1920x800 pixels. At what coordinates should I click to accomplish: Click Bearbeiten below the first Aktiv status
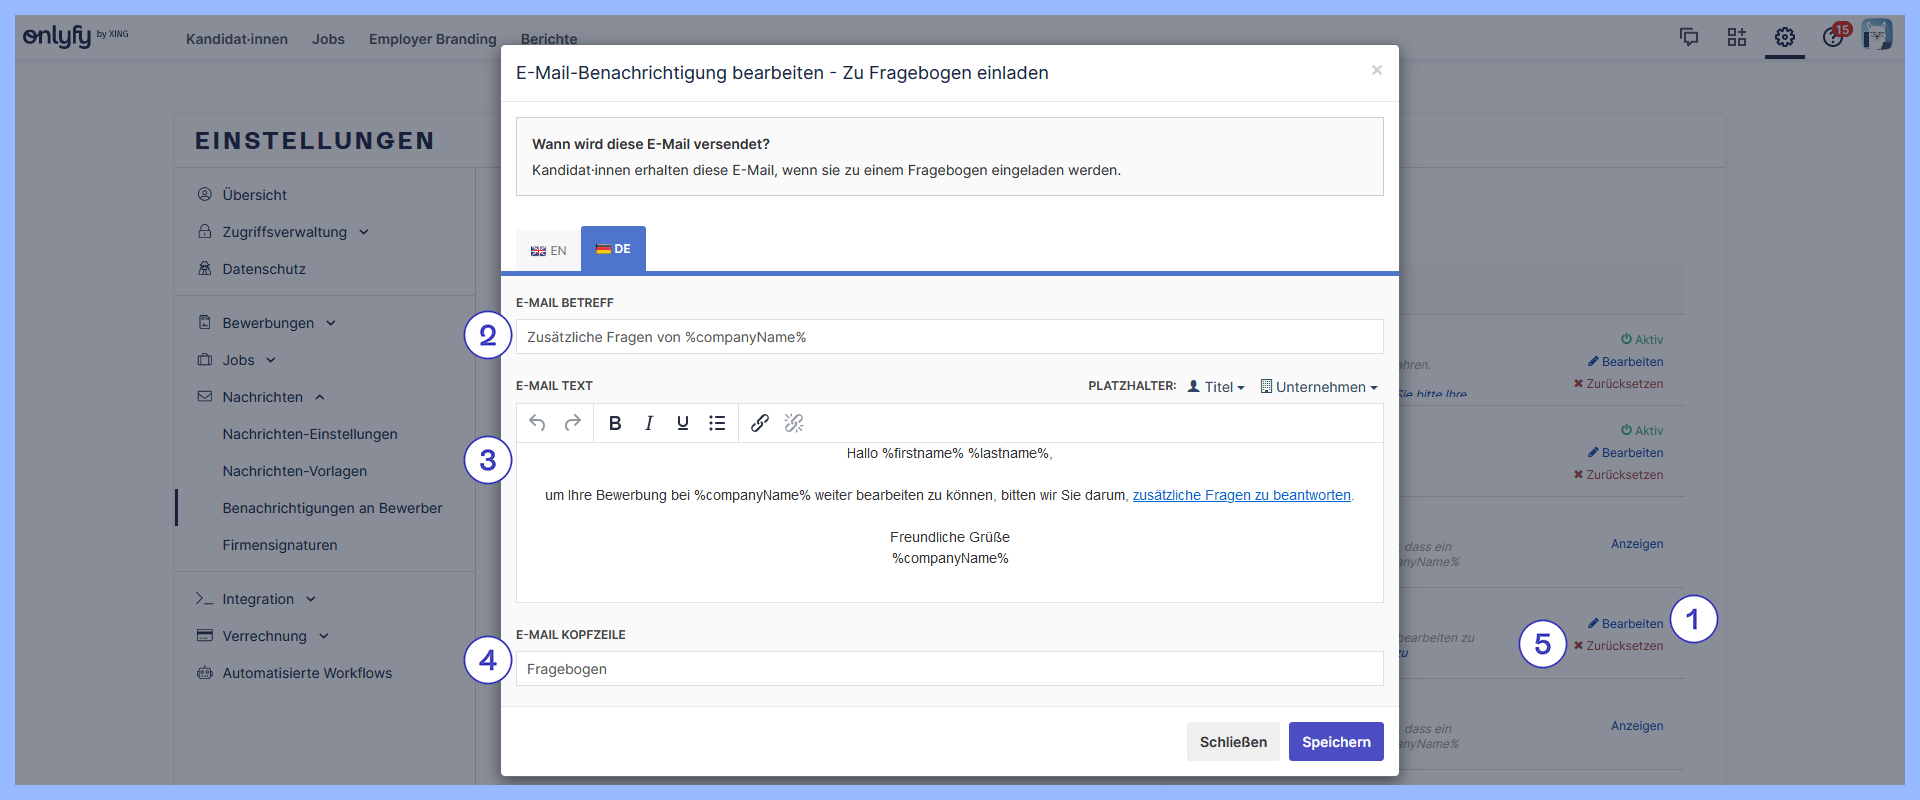click(x=1626, y=362)
